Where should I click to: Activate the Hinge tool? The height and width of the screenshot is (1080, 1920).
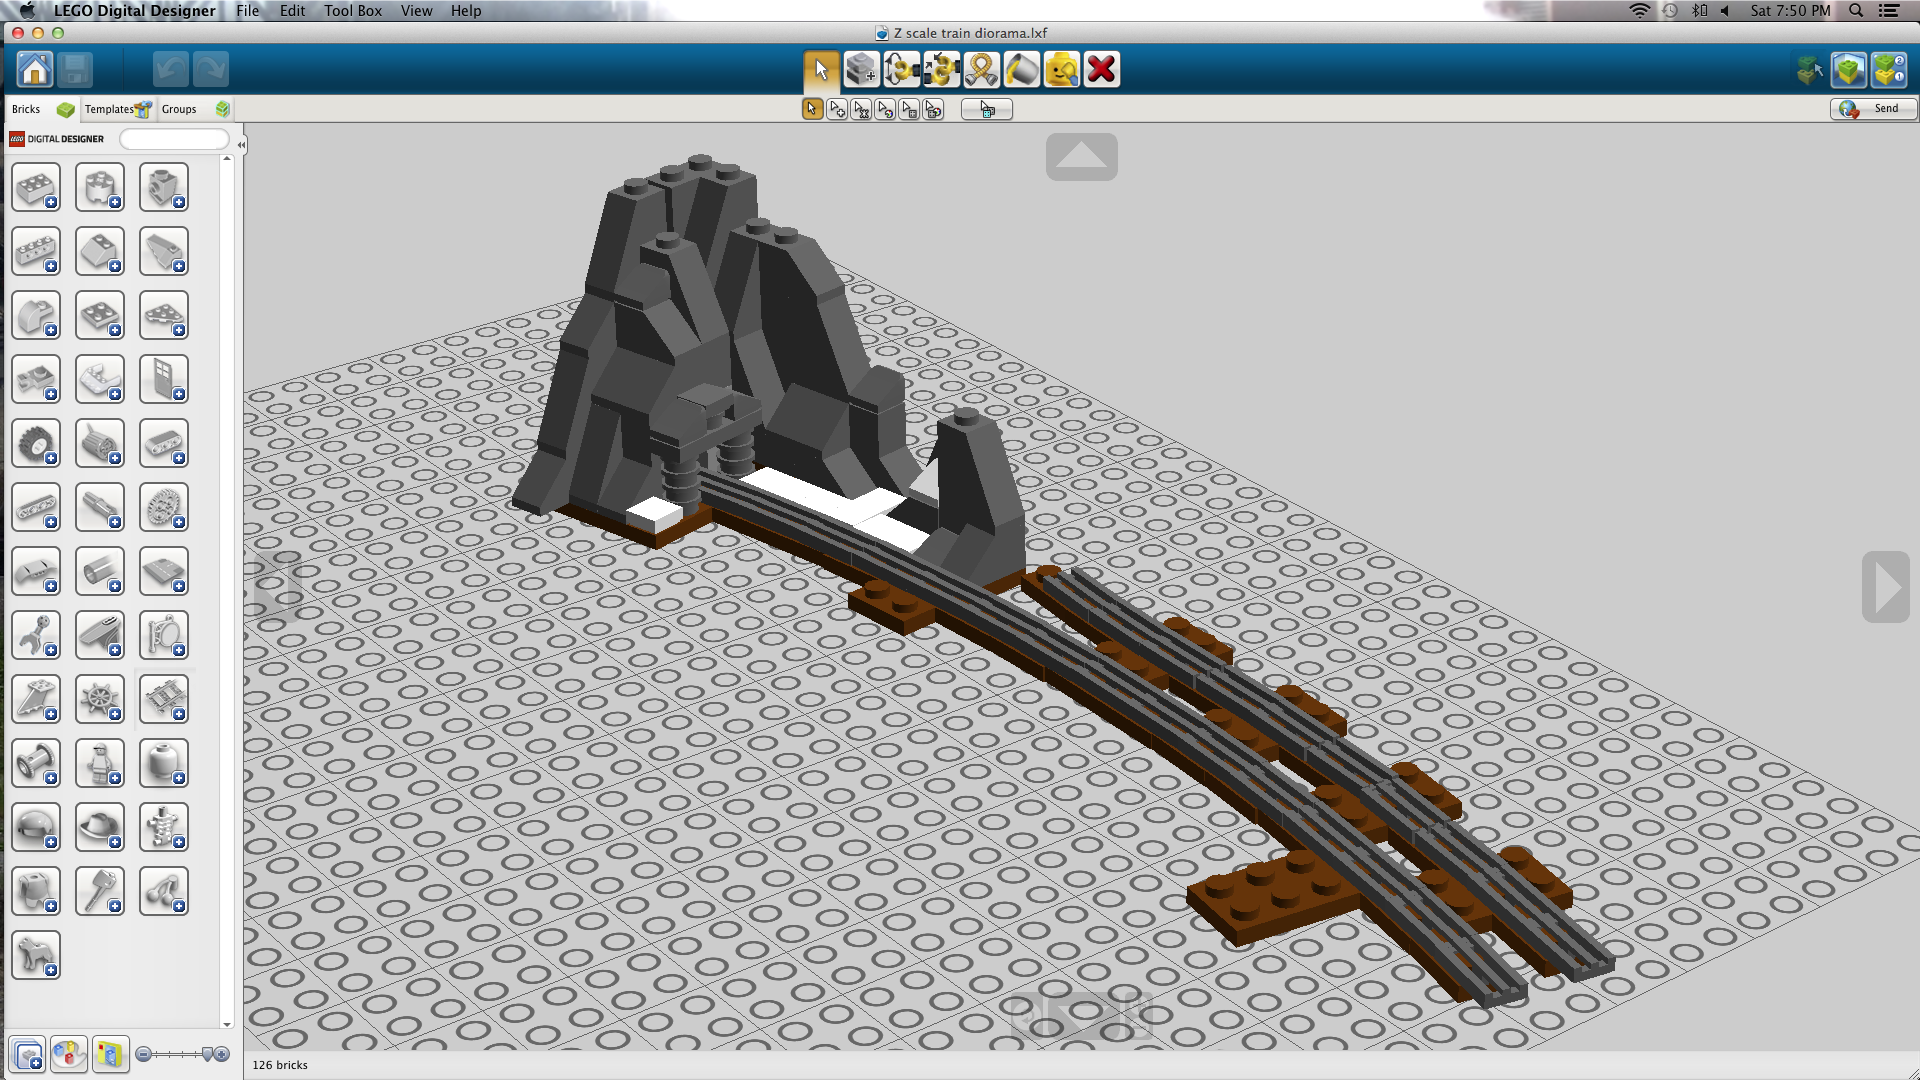(x=901, y=70)
